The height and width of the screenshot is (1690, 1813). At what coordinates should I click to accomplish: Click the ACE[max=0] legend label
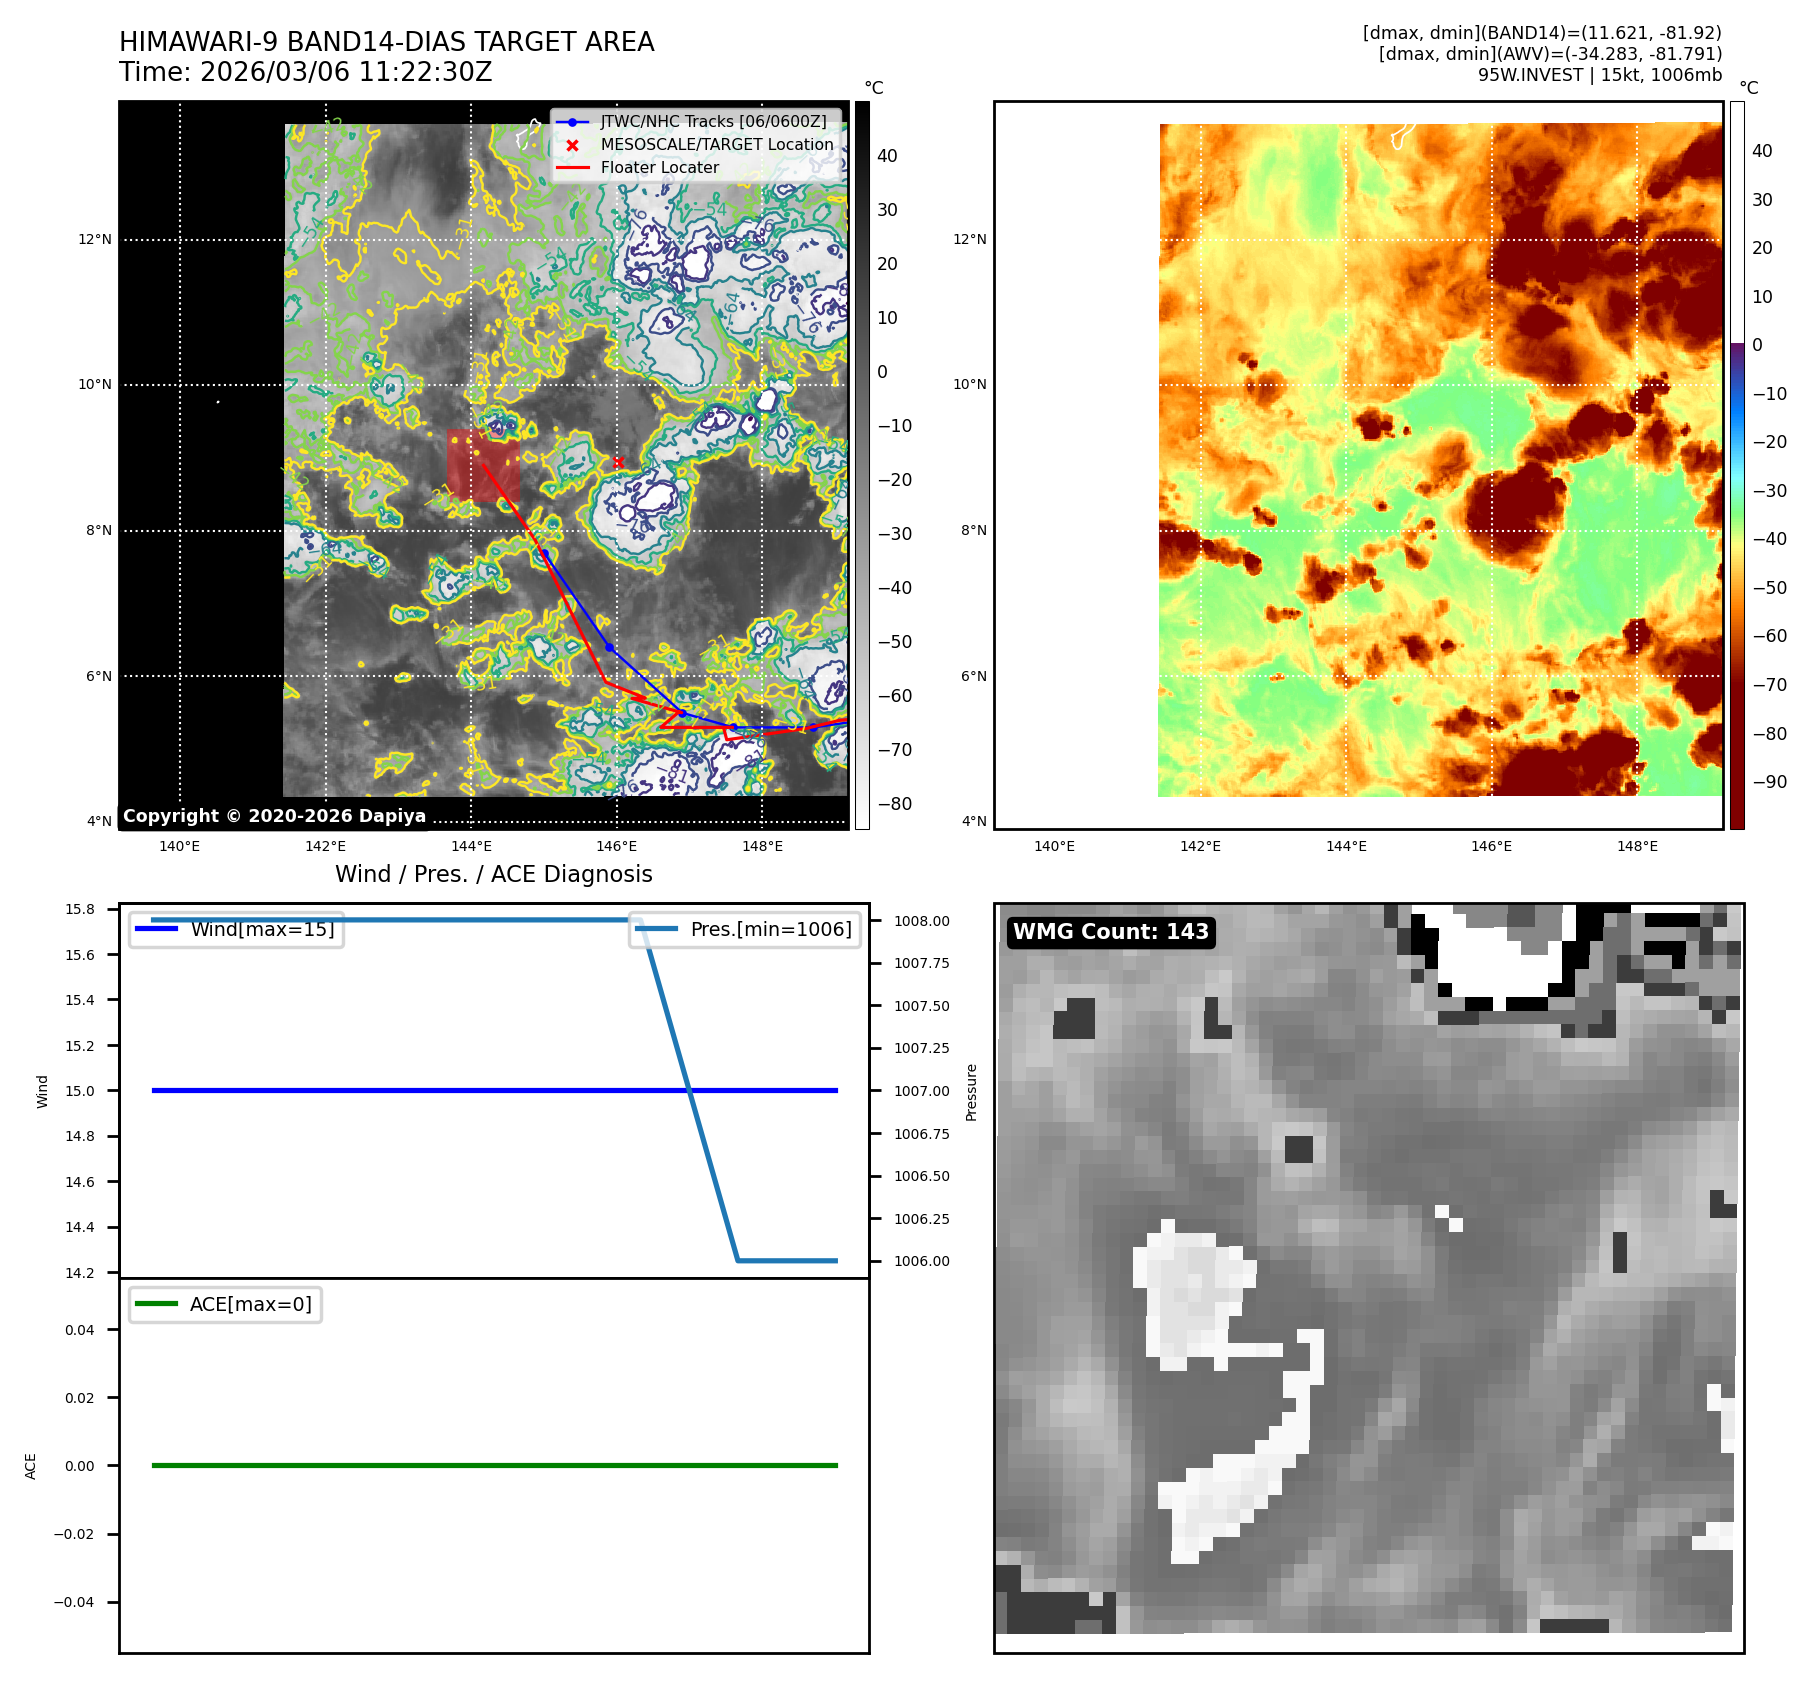[250, 1304]
